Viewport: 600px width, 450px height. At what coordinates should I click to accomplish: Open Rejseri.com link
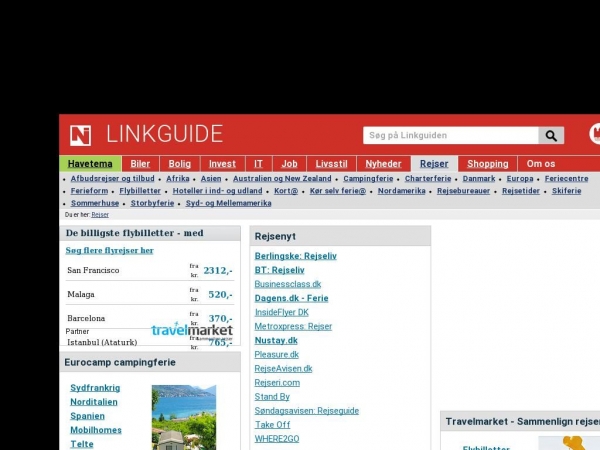pos(277,383)
